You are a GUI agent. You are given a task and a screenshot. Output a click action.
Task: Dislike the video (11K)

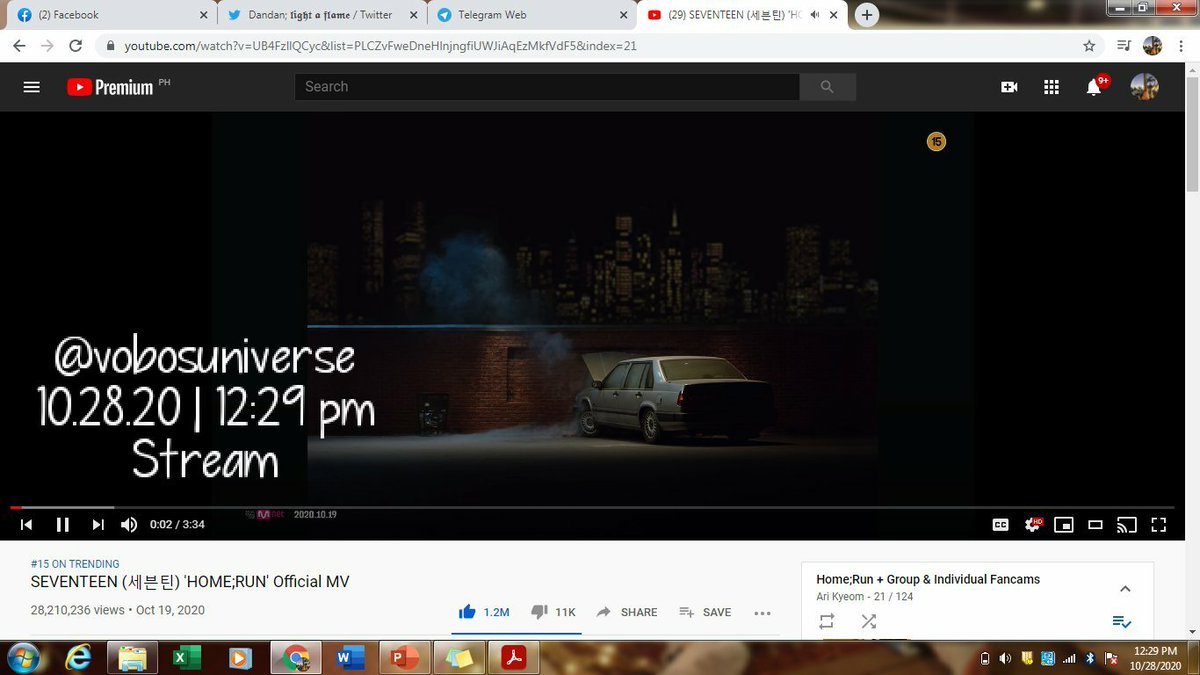[554, 612]
